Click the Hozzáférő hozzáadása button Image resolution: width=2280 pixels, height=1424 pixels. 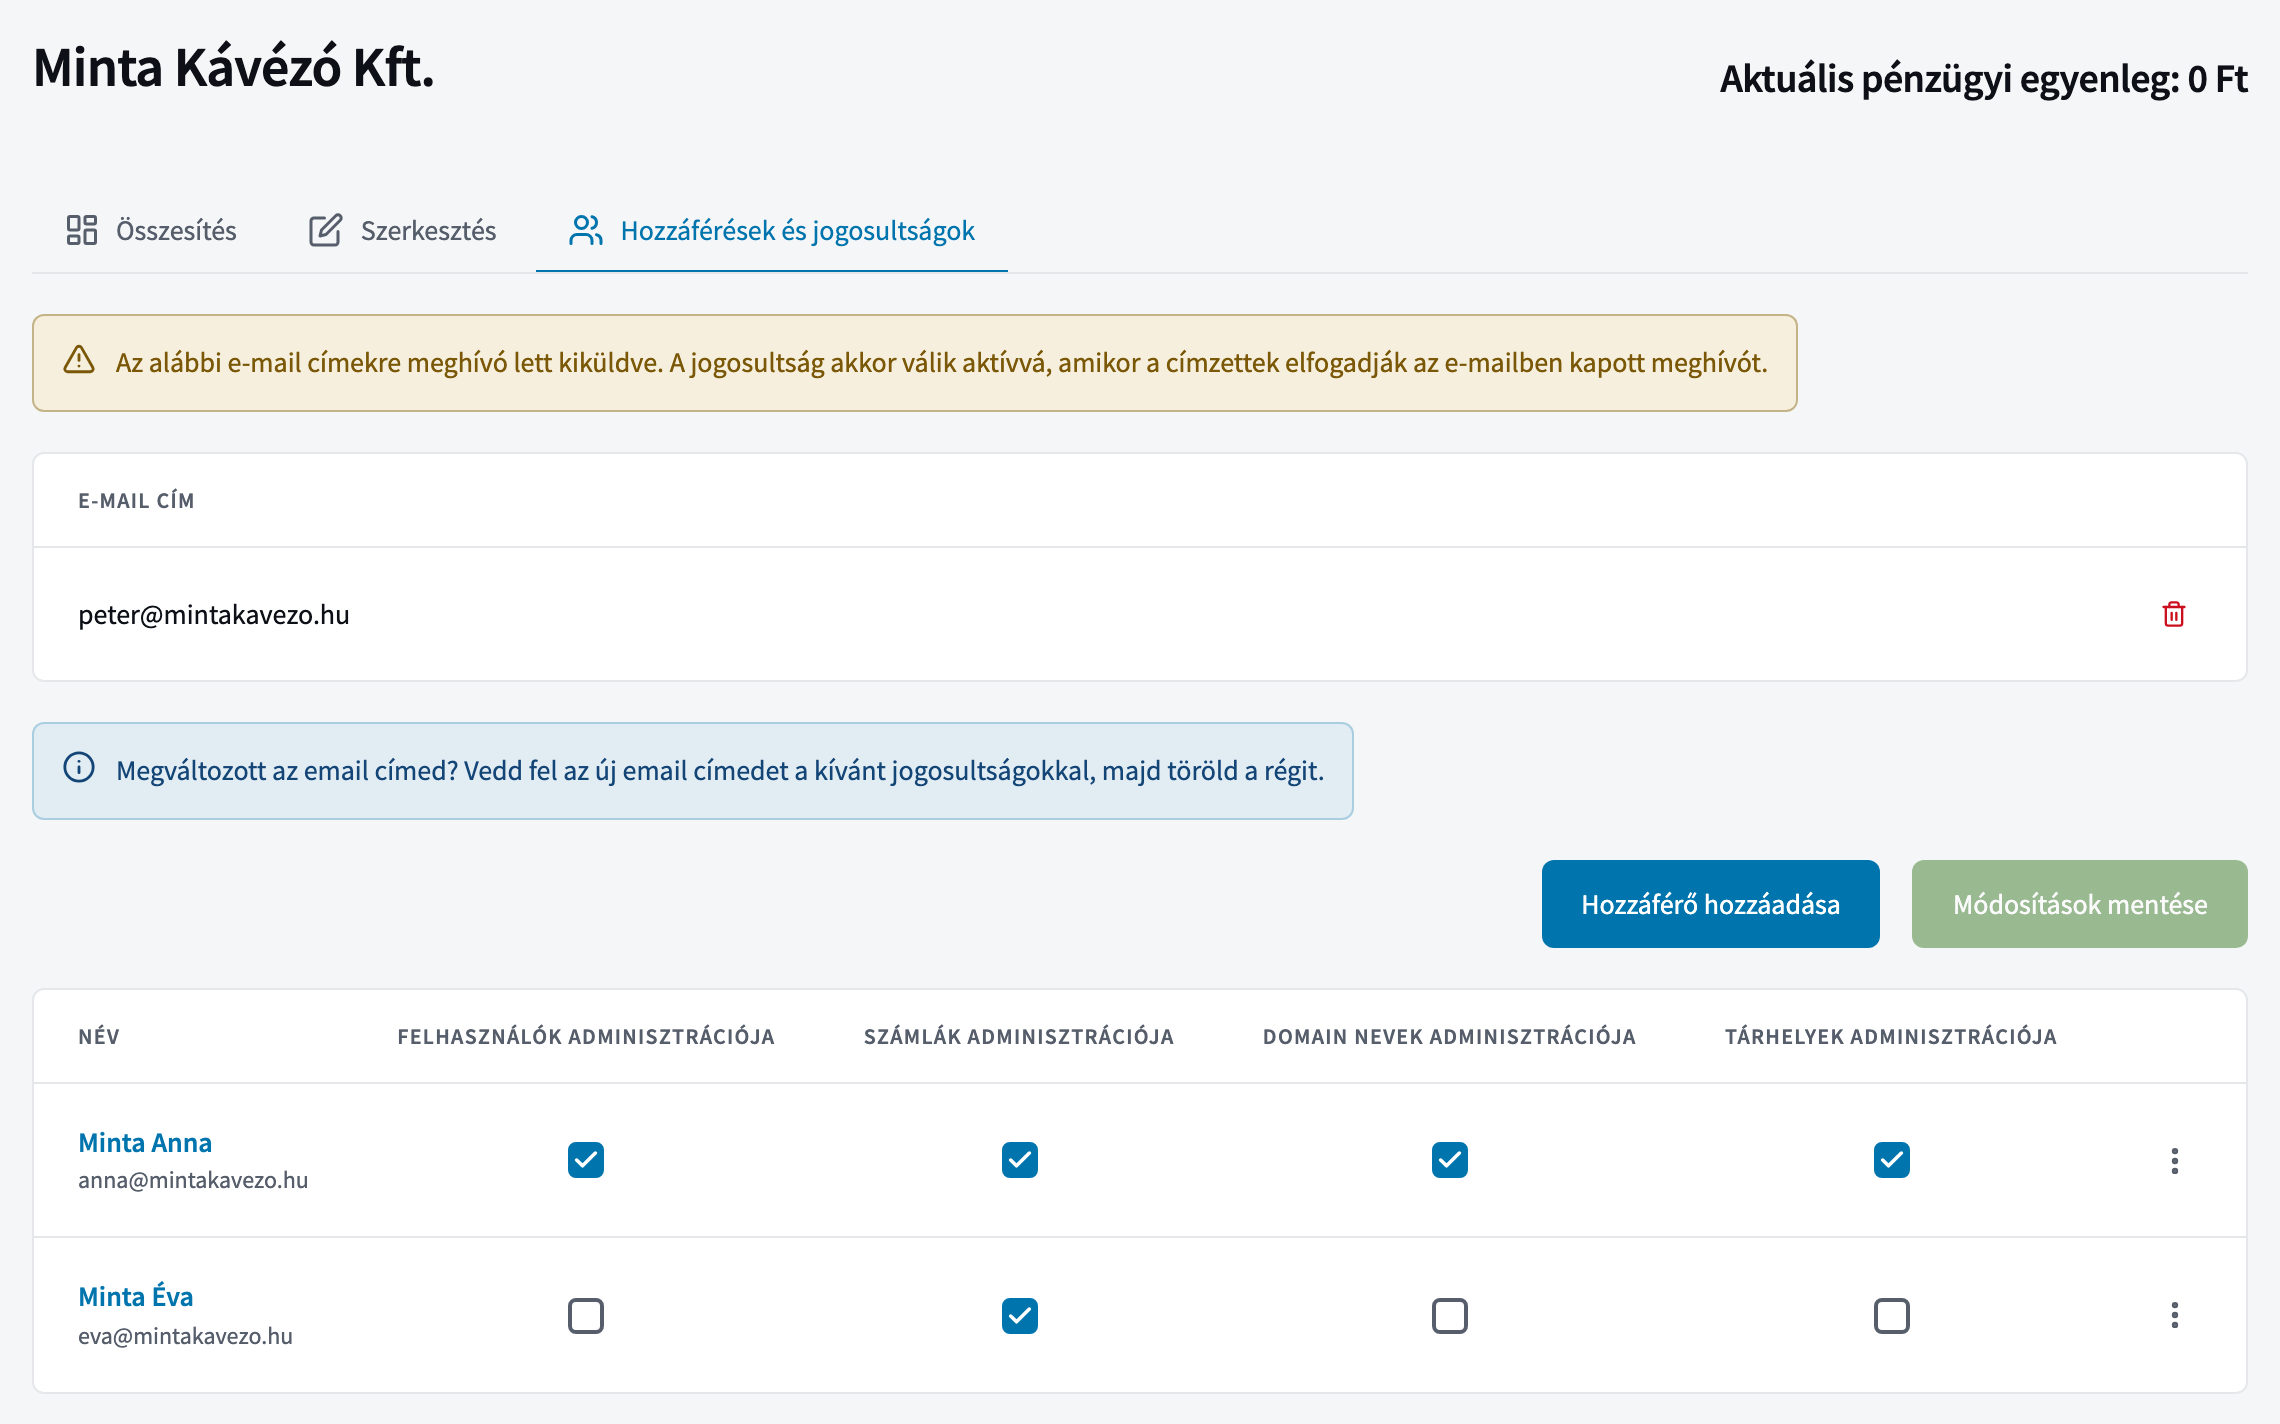(1711, 904)
